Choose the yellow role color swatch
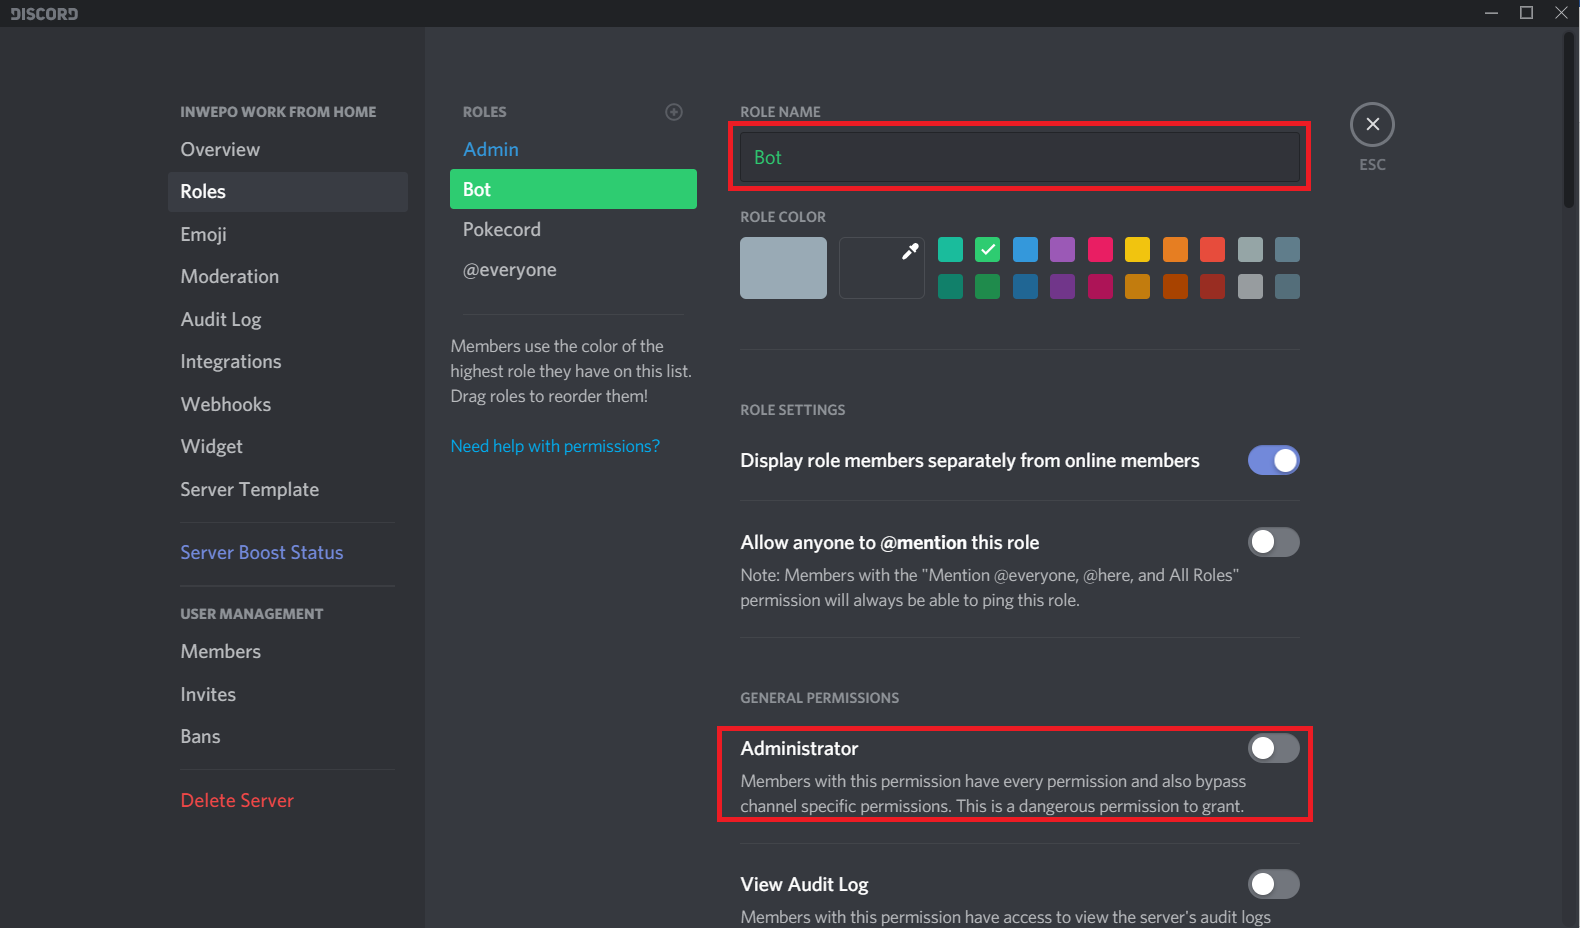The image size is (1580, 928). (x=1137, y=249)
